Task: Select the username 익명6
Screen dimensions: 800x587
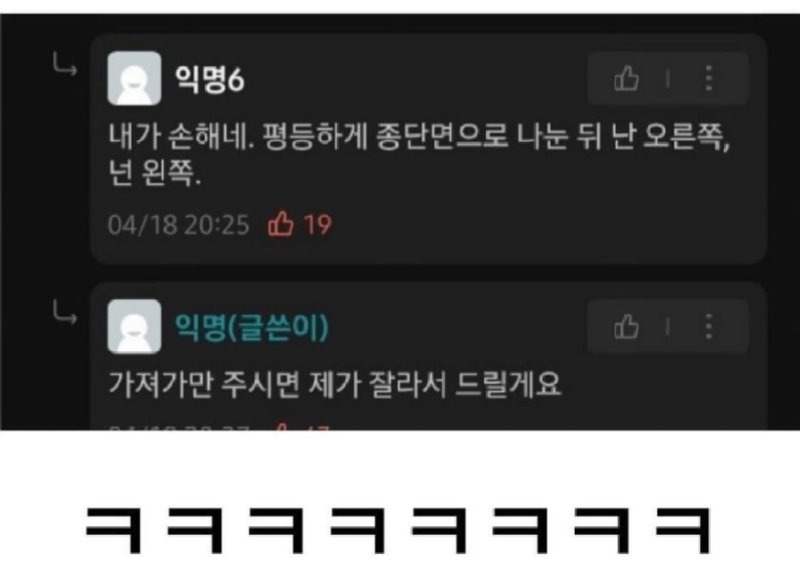Action: coord(210,79)
